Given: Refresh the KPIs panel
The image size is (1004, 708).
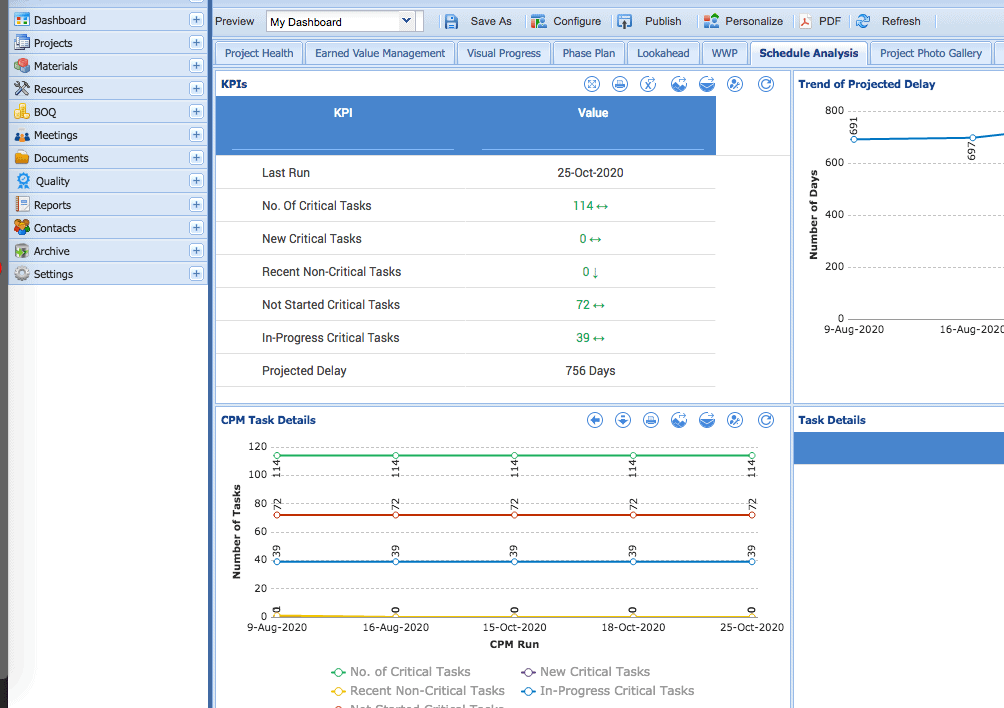Looking at the screenshot, I should pyautogui.click(x=766, y=85).
